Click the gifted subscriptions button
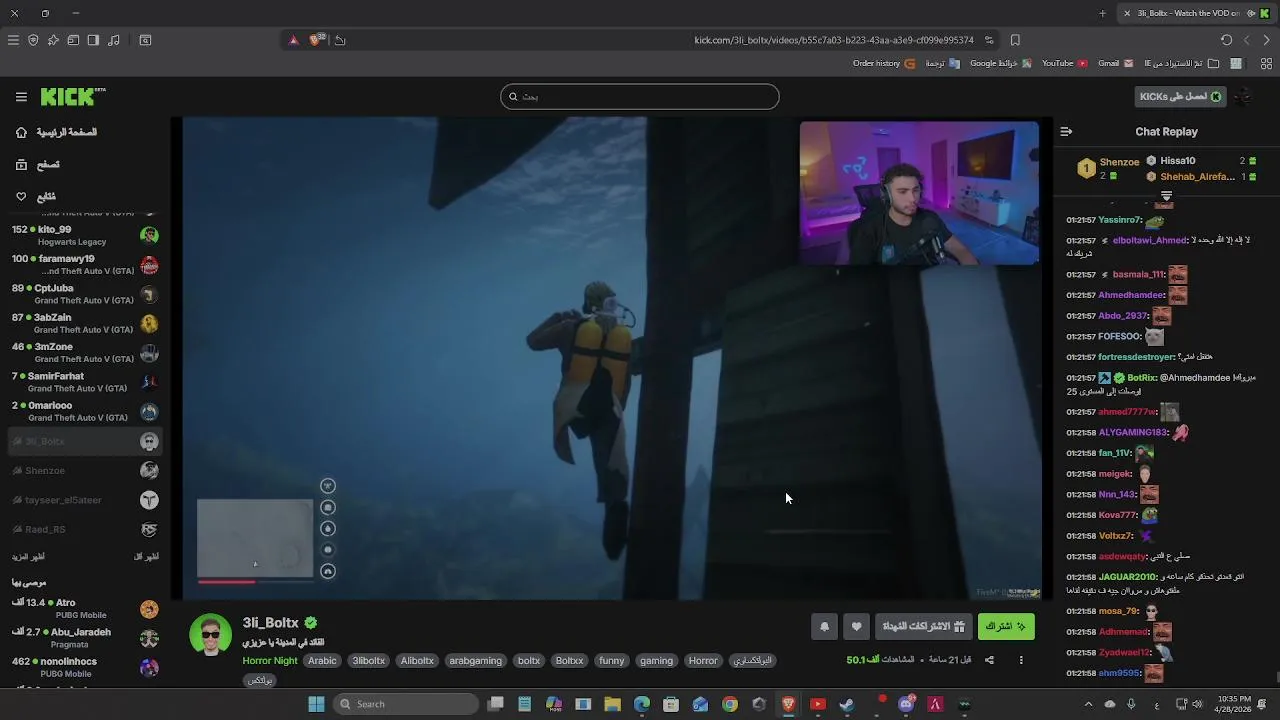The image size is (1280, 720). 923,627
